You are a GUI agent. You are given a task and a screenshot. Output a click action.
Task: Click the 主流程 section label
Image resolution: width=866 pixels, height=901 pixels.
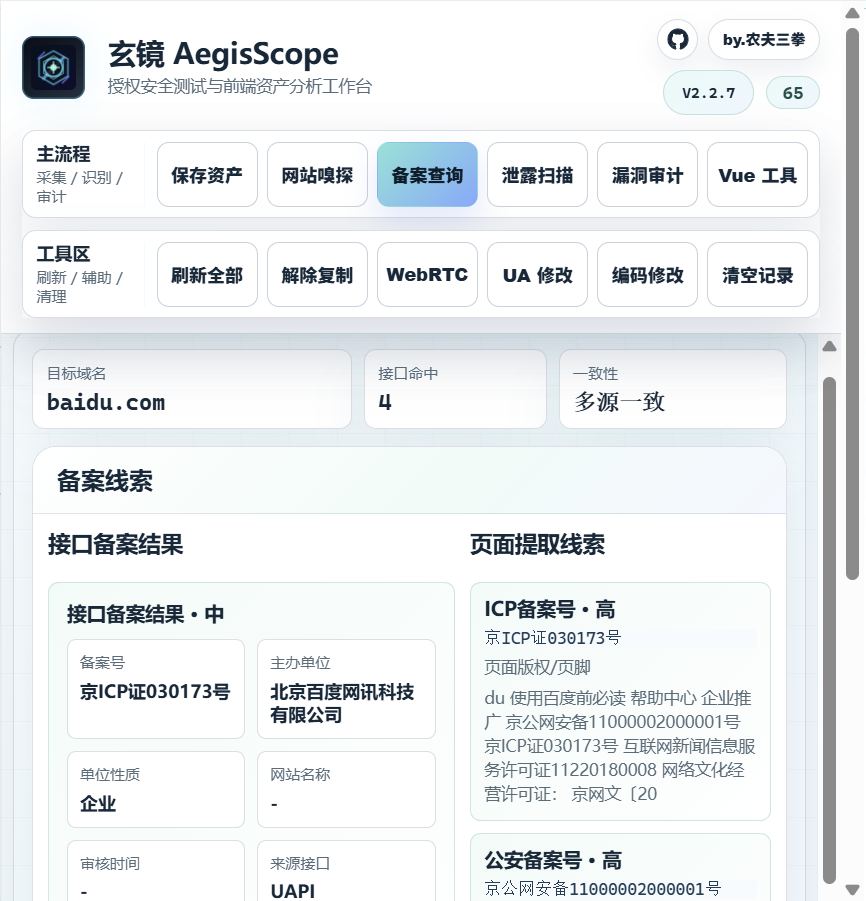click(63, 154)
